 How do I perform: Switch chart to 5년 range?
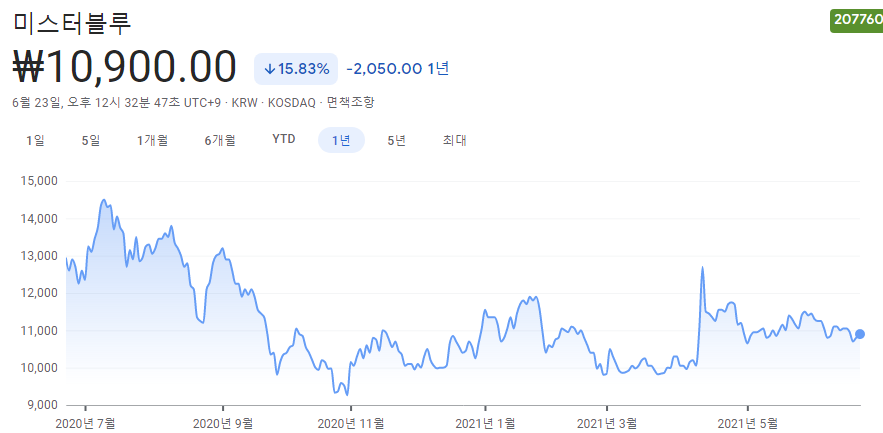(x=396, y=140)
